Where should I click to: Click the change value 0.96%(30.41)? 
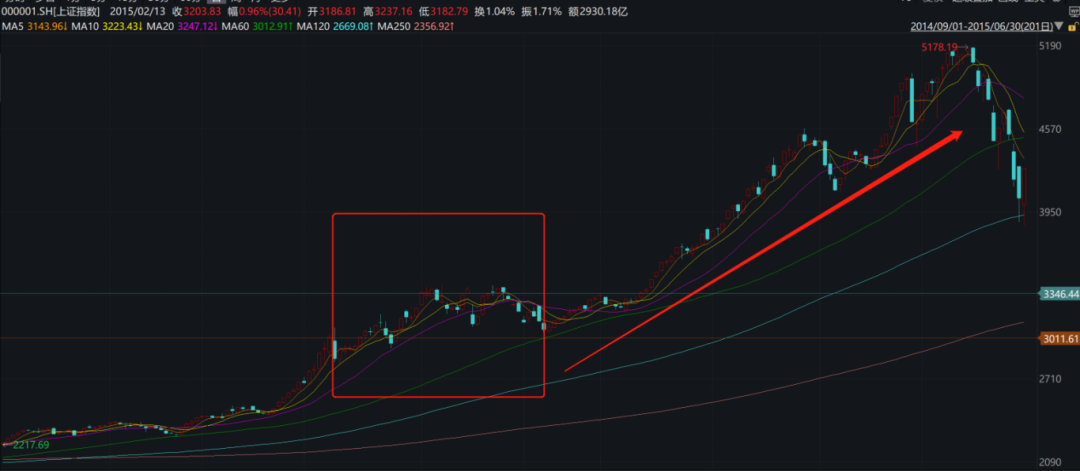(269, 12)
